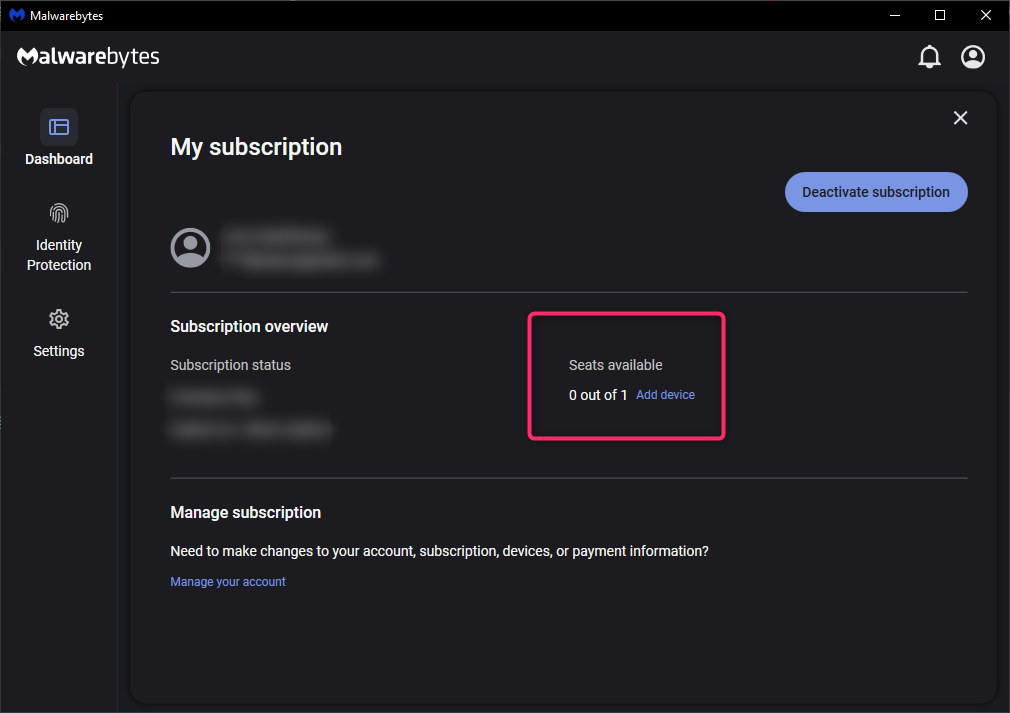Click the Subscription status label
The image size is (1010, 713).
[x=231, y=365]
